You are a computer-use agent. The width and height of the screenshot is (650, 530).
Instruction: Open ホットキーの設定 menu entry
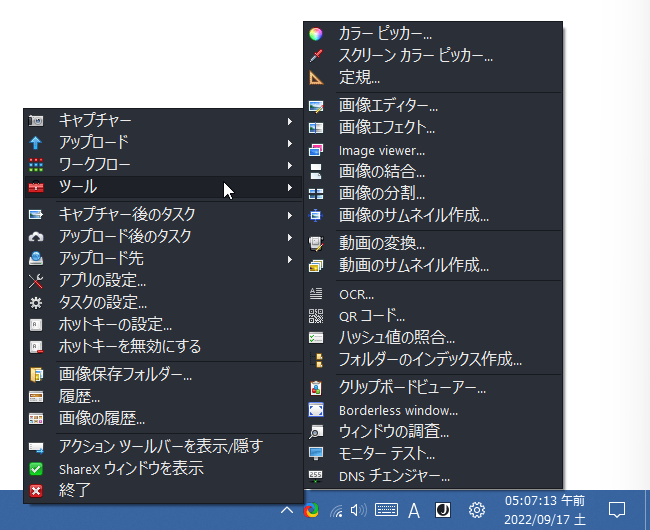point(164,324)
